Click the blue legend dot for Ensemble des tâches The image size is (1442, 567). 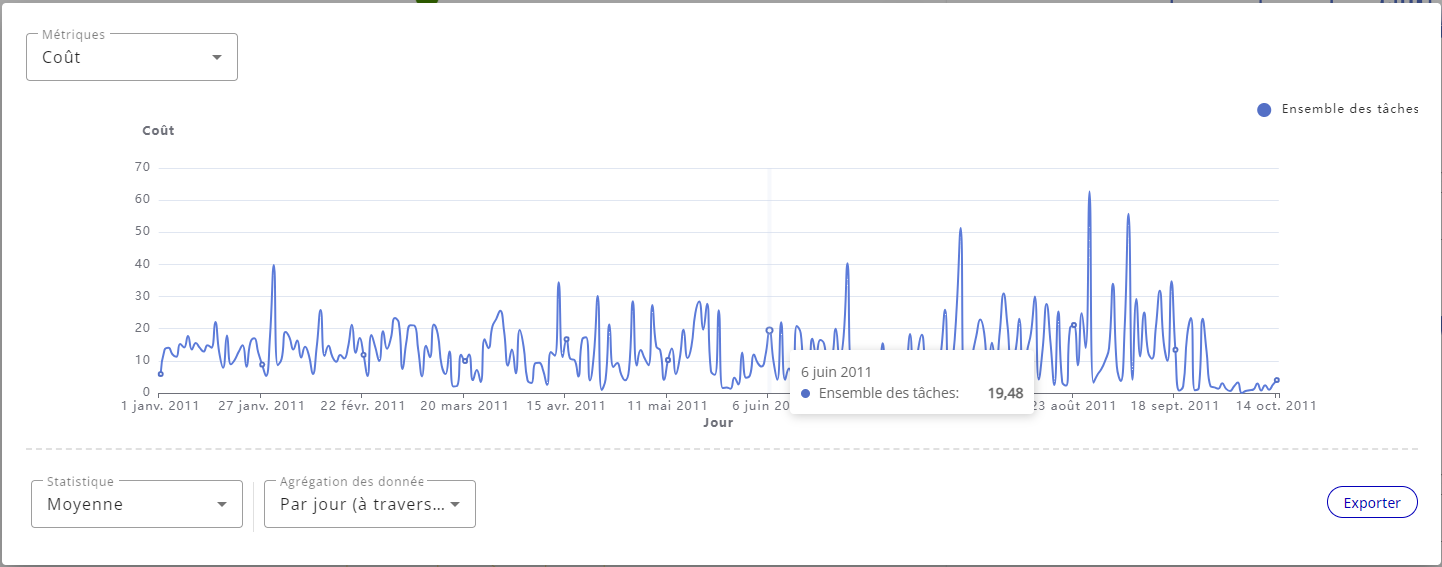[x=1264, y=110]
